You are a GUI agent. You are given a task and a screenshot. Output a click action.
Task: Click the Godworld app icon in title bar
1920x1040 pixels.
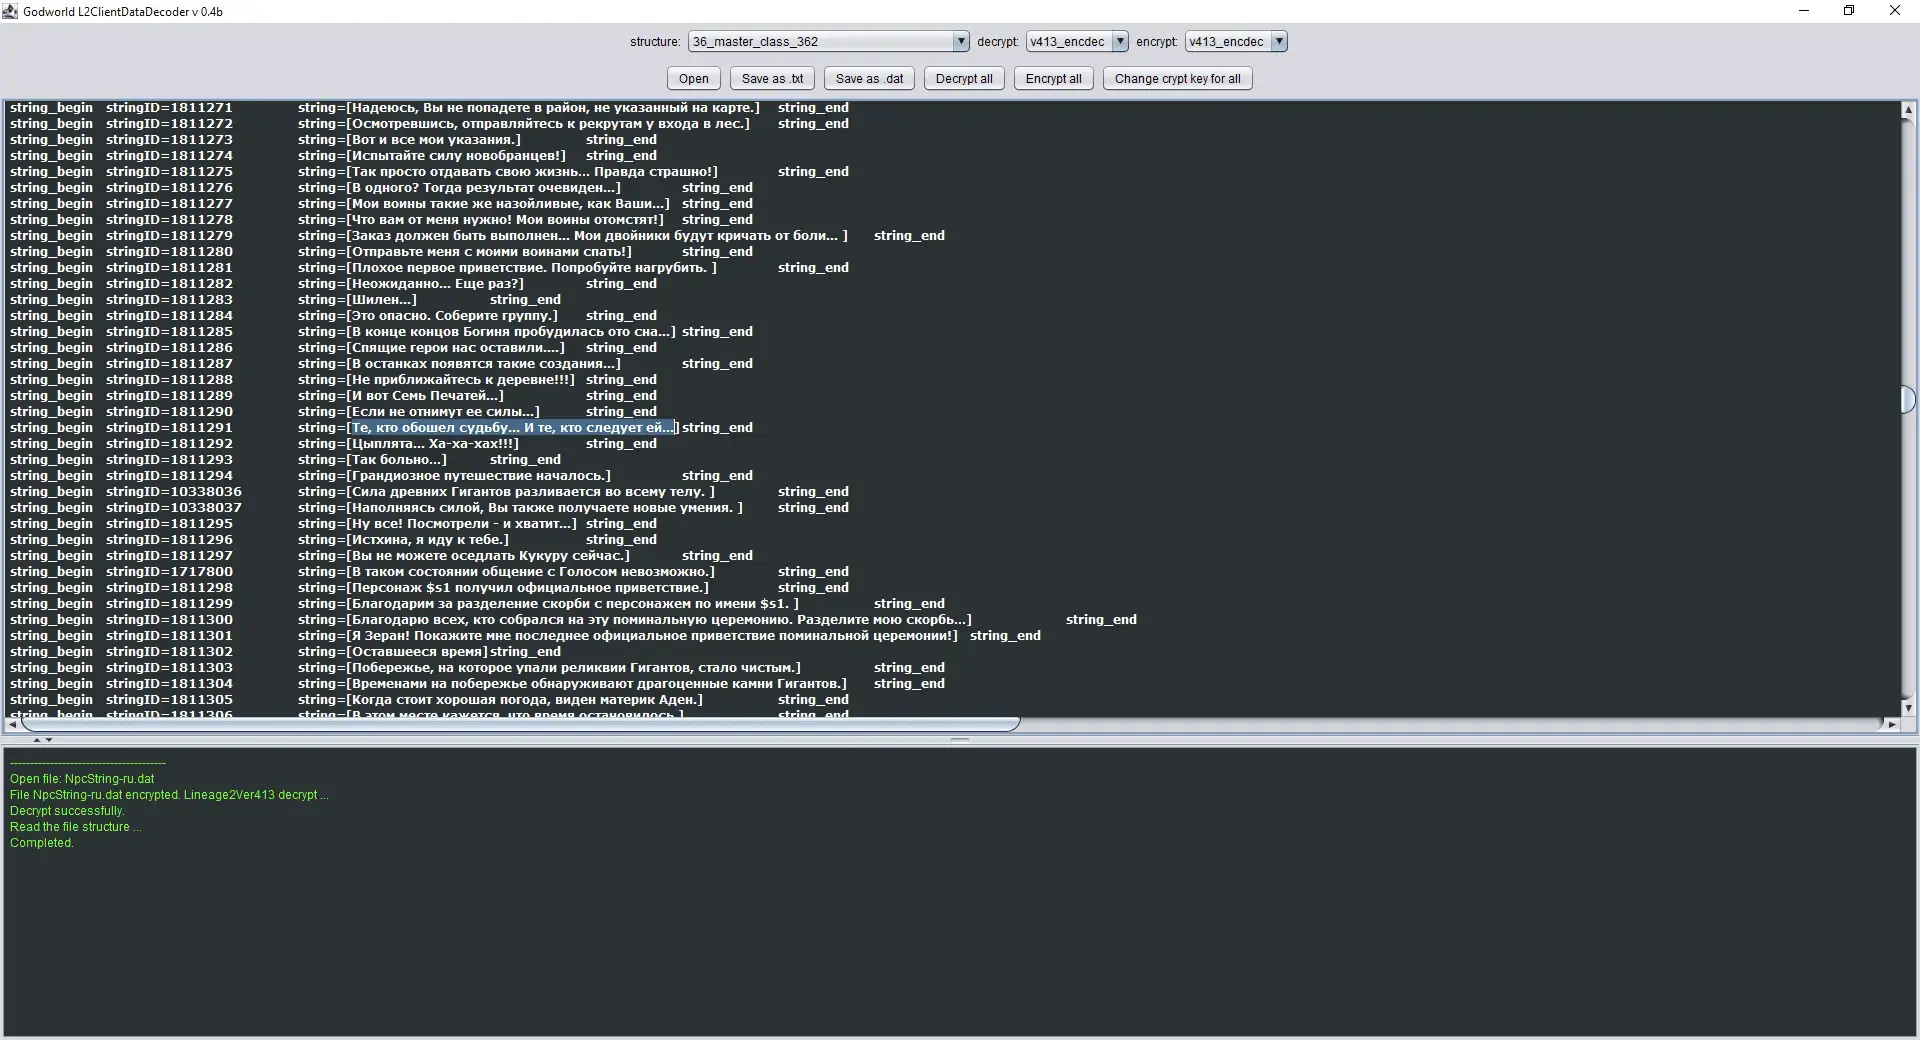coord(11,11)
